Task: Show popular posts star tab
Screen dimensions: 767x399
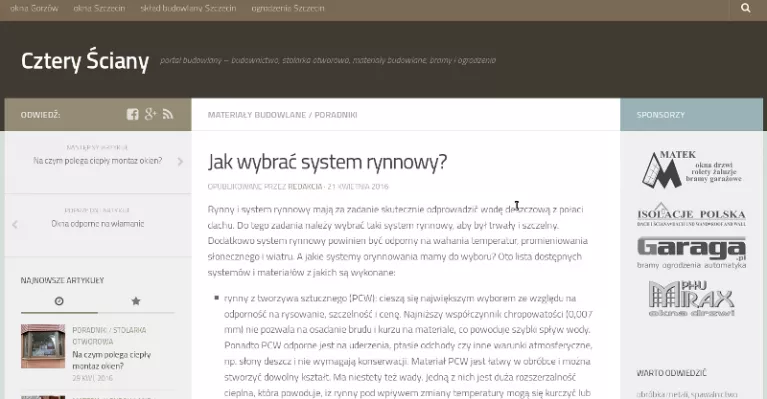Action: [136, 301]
